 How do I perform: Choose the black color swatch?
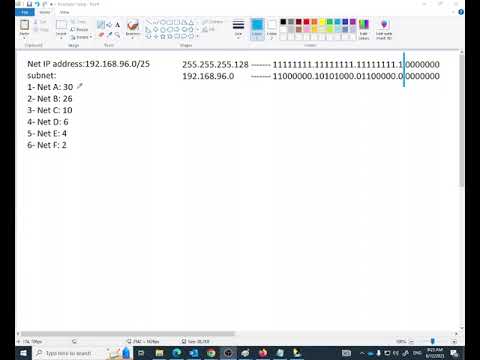point(283,22)
